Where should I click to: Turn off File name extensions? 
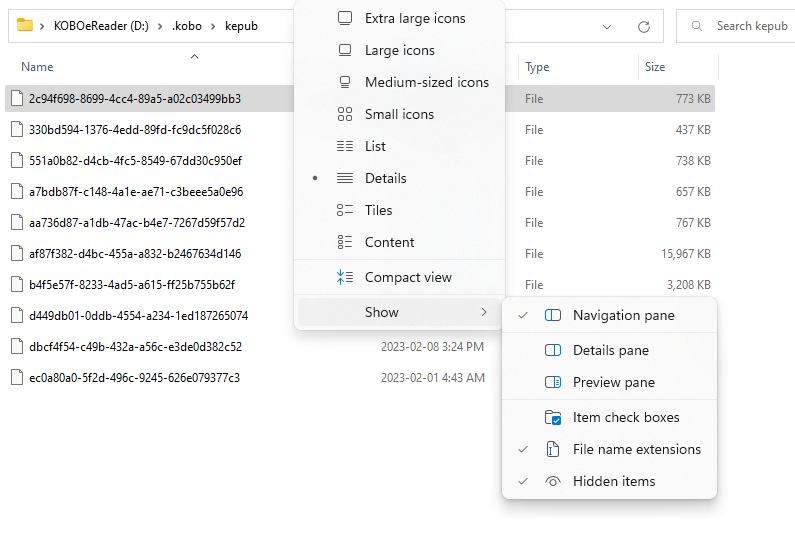(x=636, y=449)
